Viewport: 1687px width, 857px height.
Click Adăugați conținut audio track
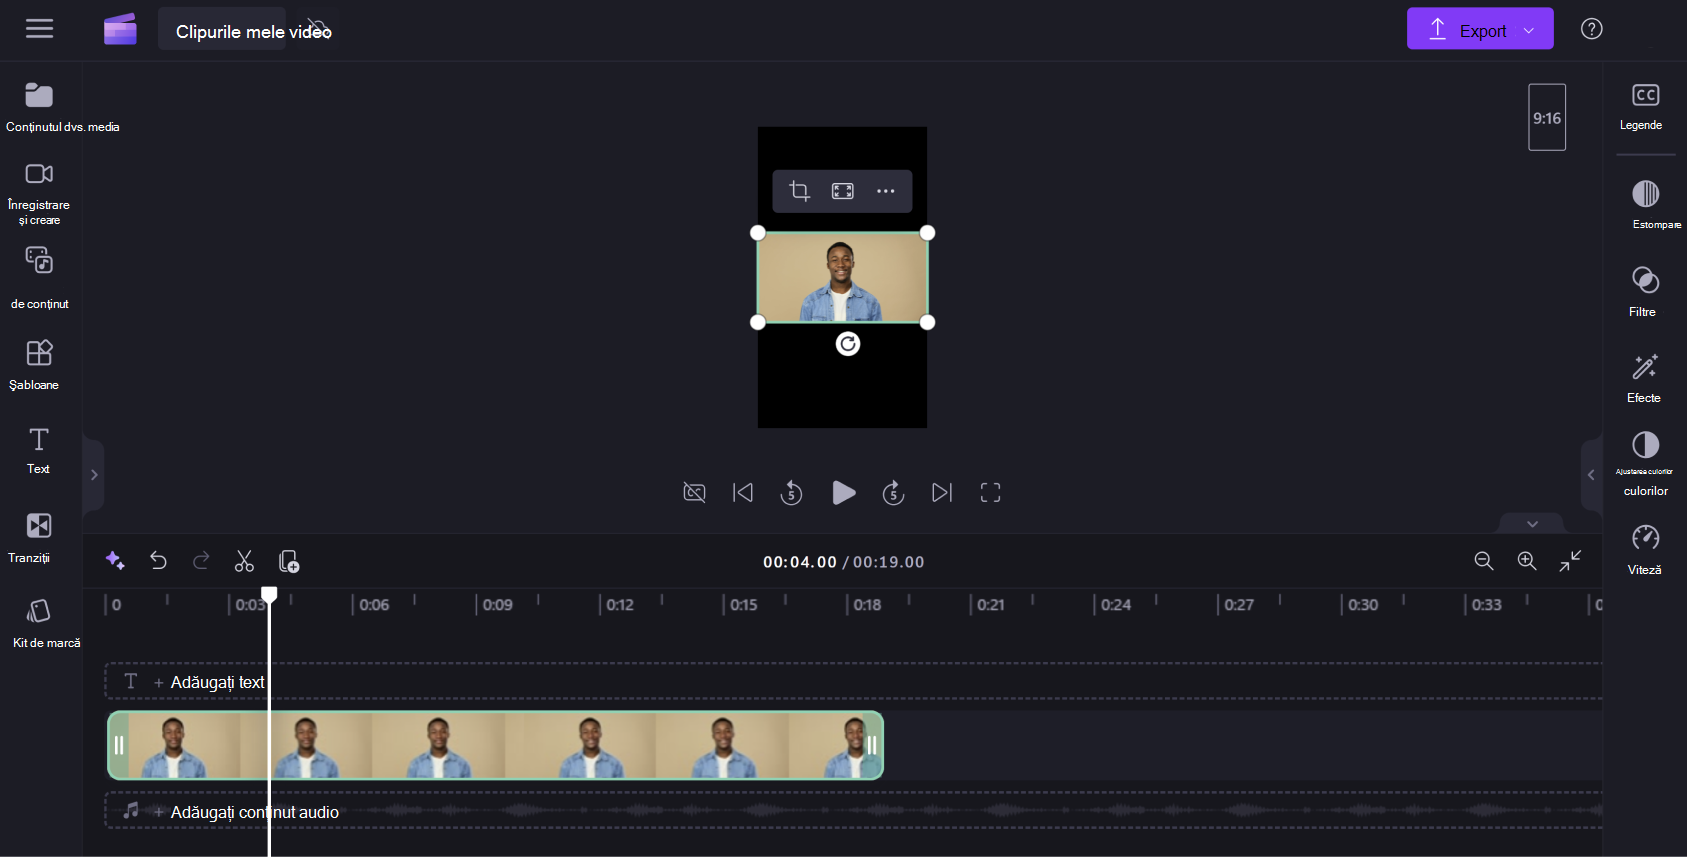coord(254,812)
